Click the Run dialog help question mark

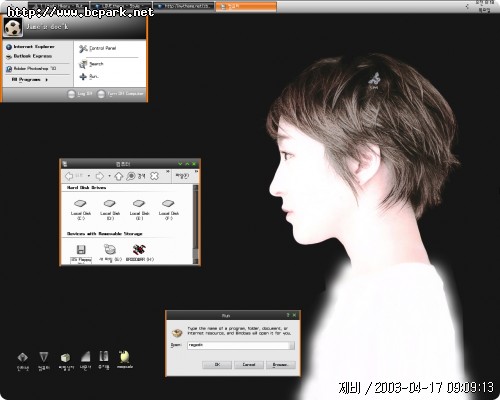pos(288,315)
